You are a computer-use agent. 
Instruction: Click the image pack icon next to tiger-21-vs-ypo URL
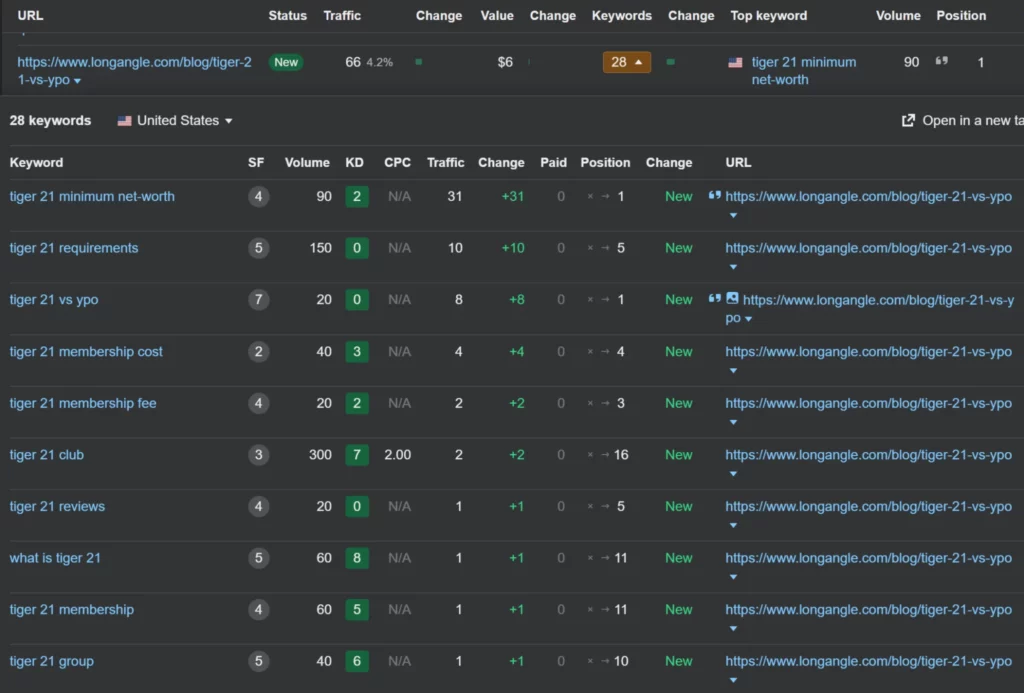coord(732,298)
